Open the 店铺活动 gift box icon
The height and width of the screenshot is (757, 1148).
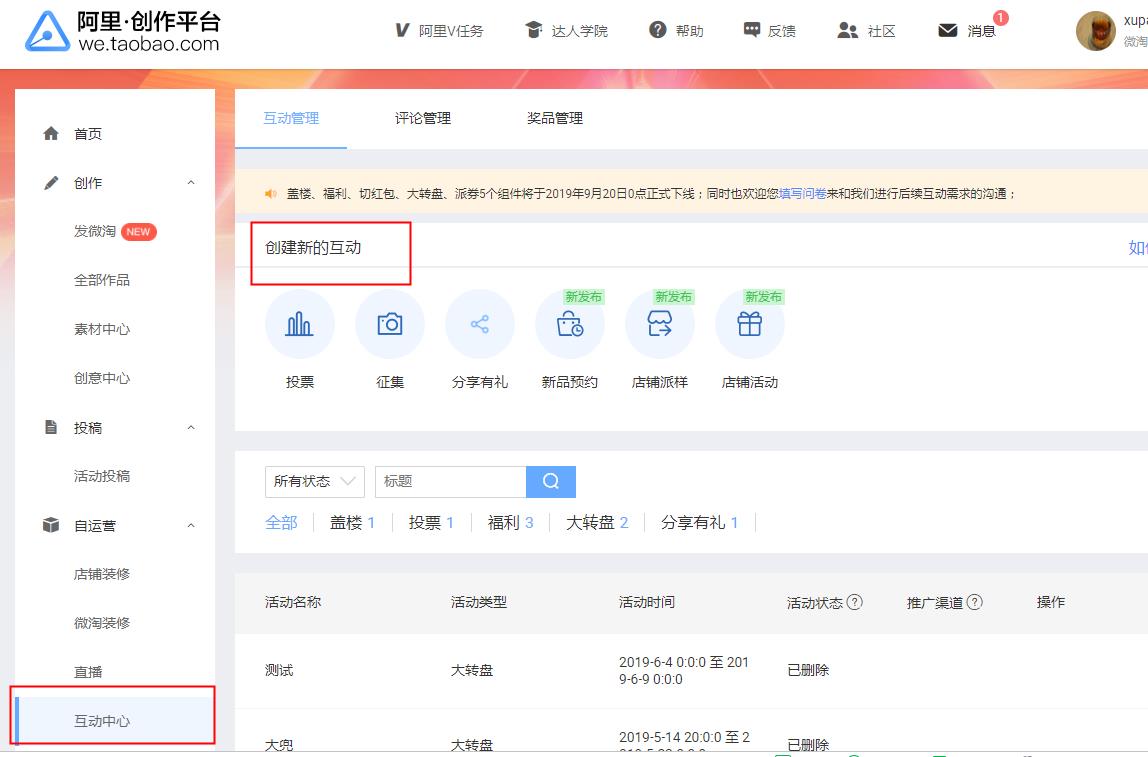coord(749,324)
